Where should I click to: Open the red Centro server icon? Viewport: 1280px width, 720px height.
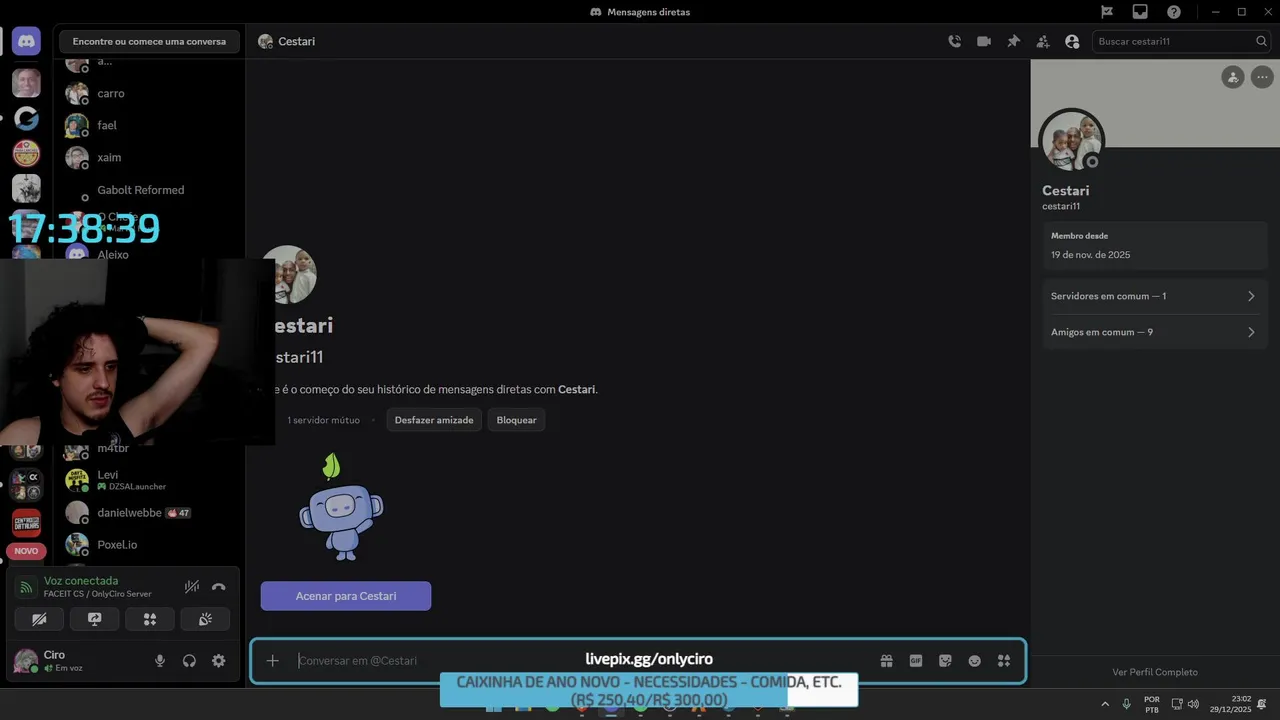pos(26,521)
